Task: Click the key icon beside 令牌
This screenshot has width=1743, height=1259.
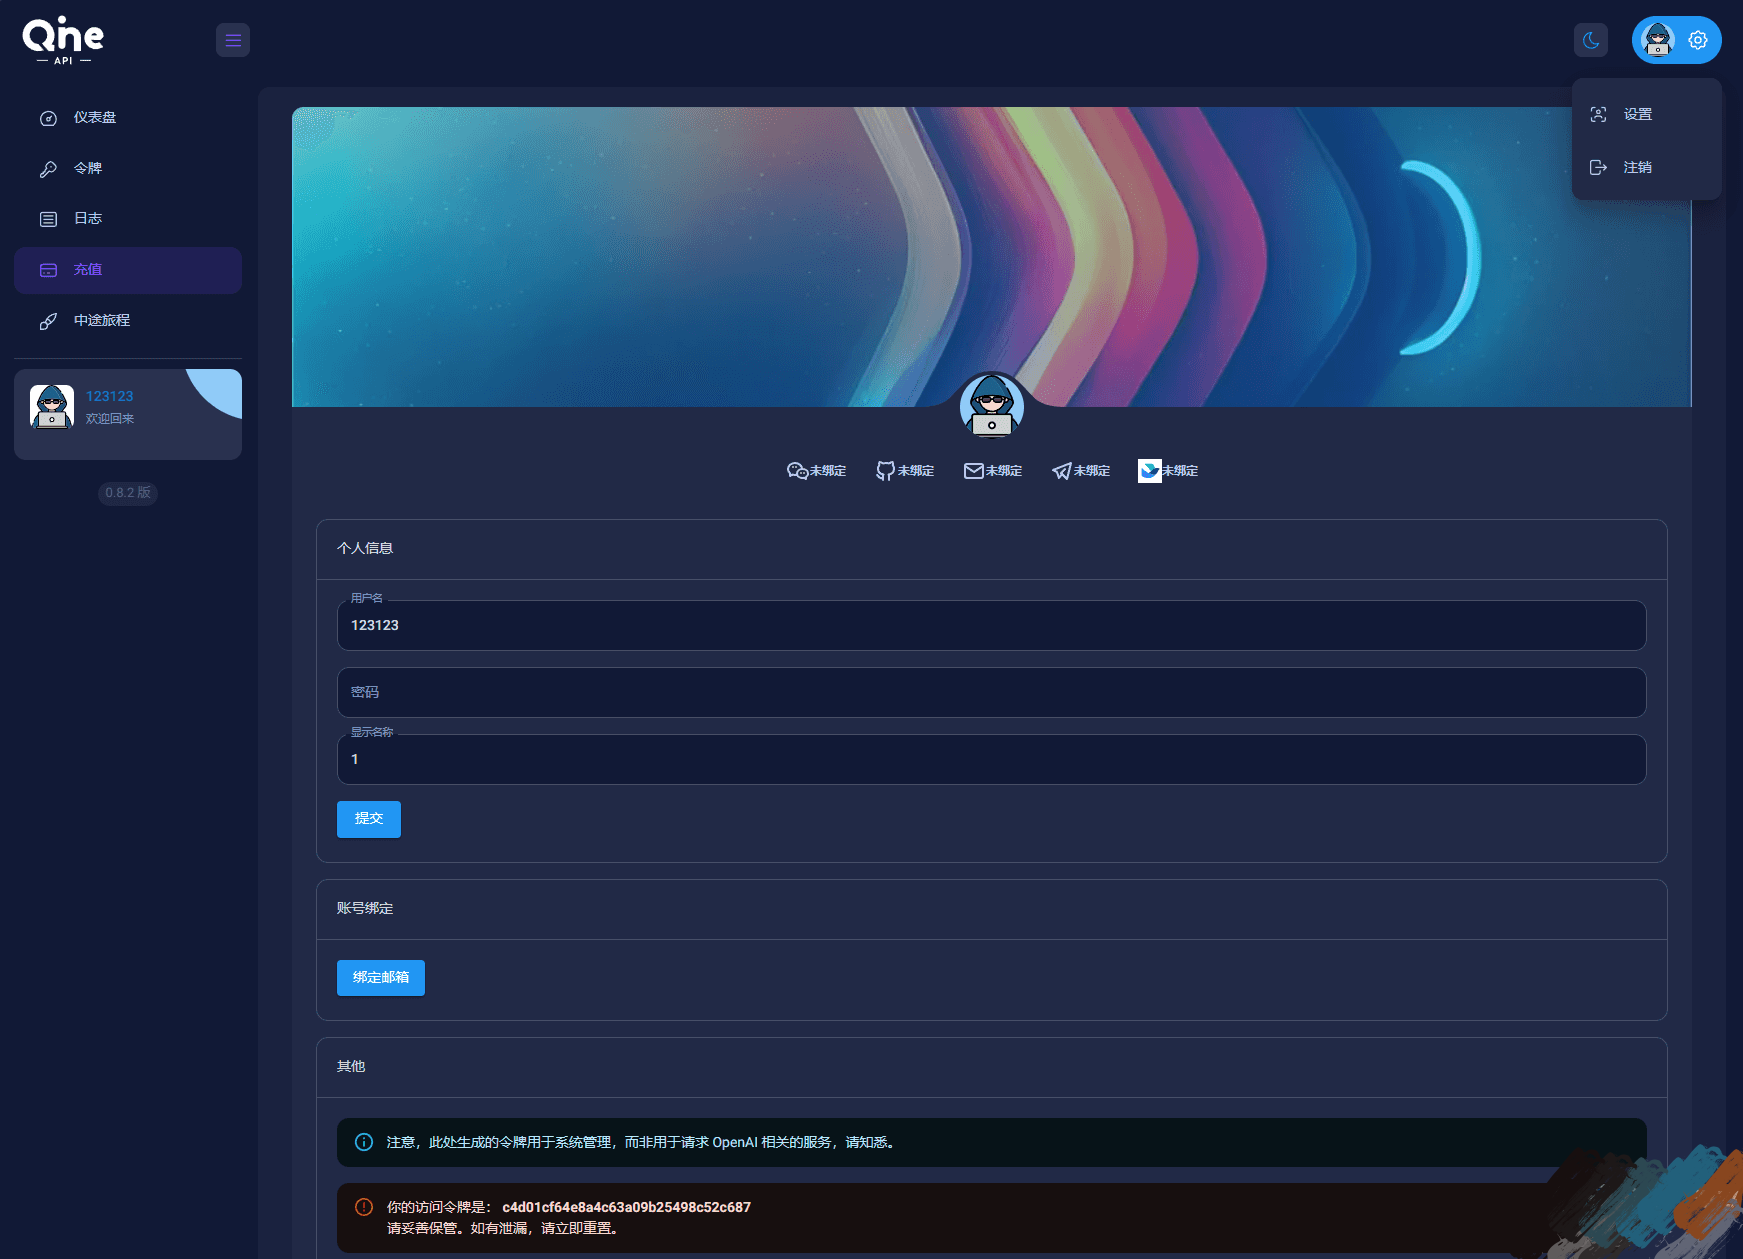Action: (x=48, y=169)
